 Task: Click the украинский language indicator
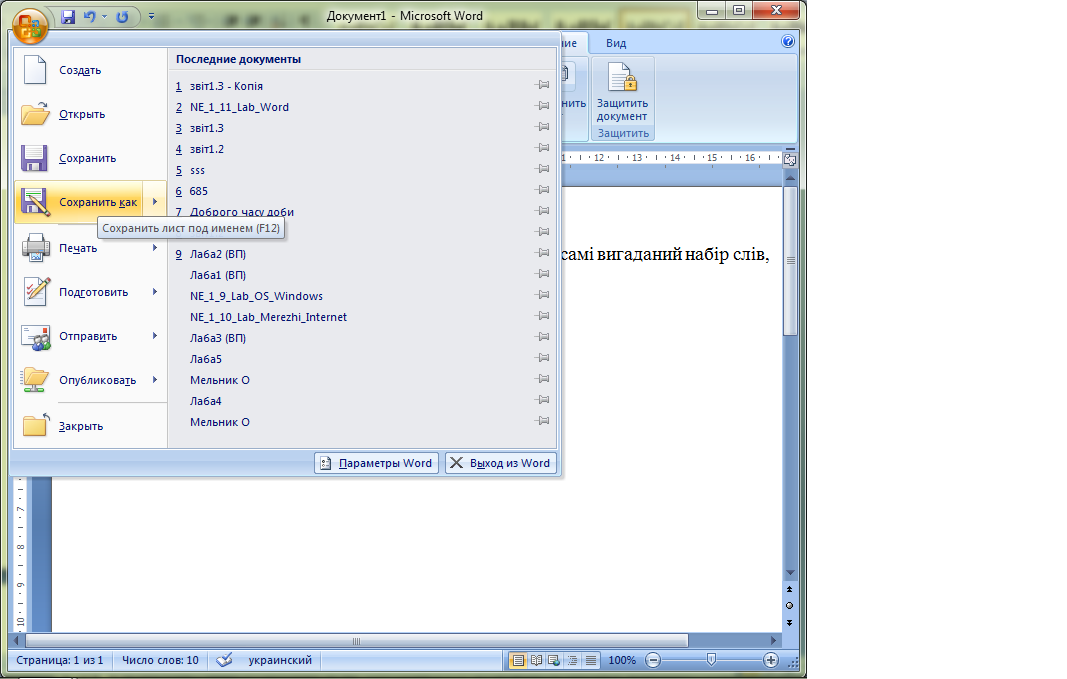click(x=280, y=660)
